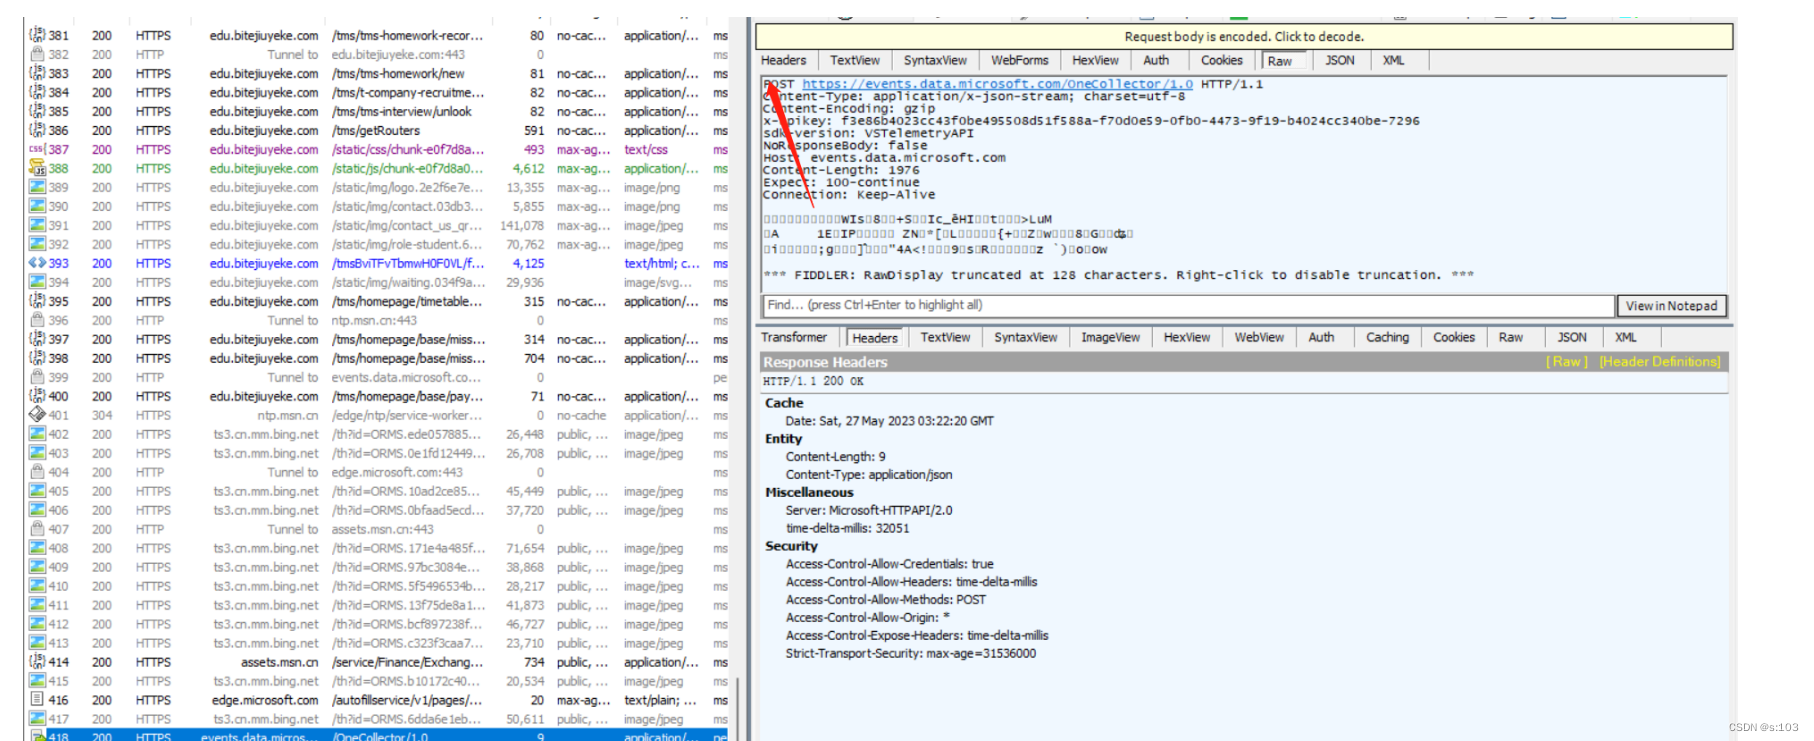Select the response Headers tab
The height and width of the screenshot is (741, 1814).
click(875, 338)
